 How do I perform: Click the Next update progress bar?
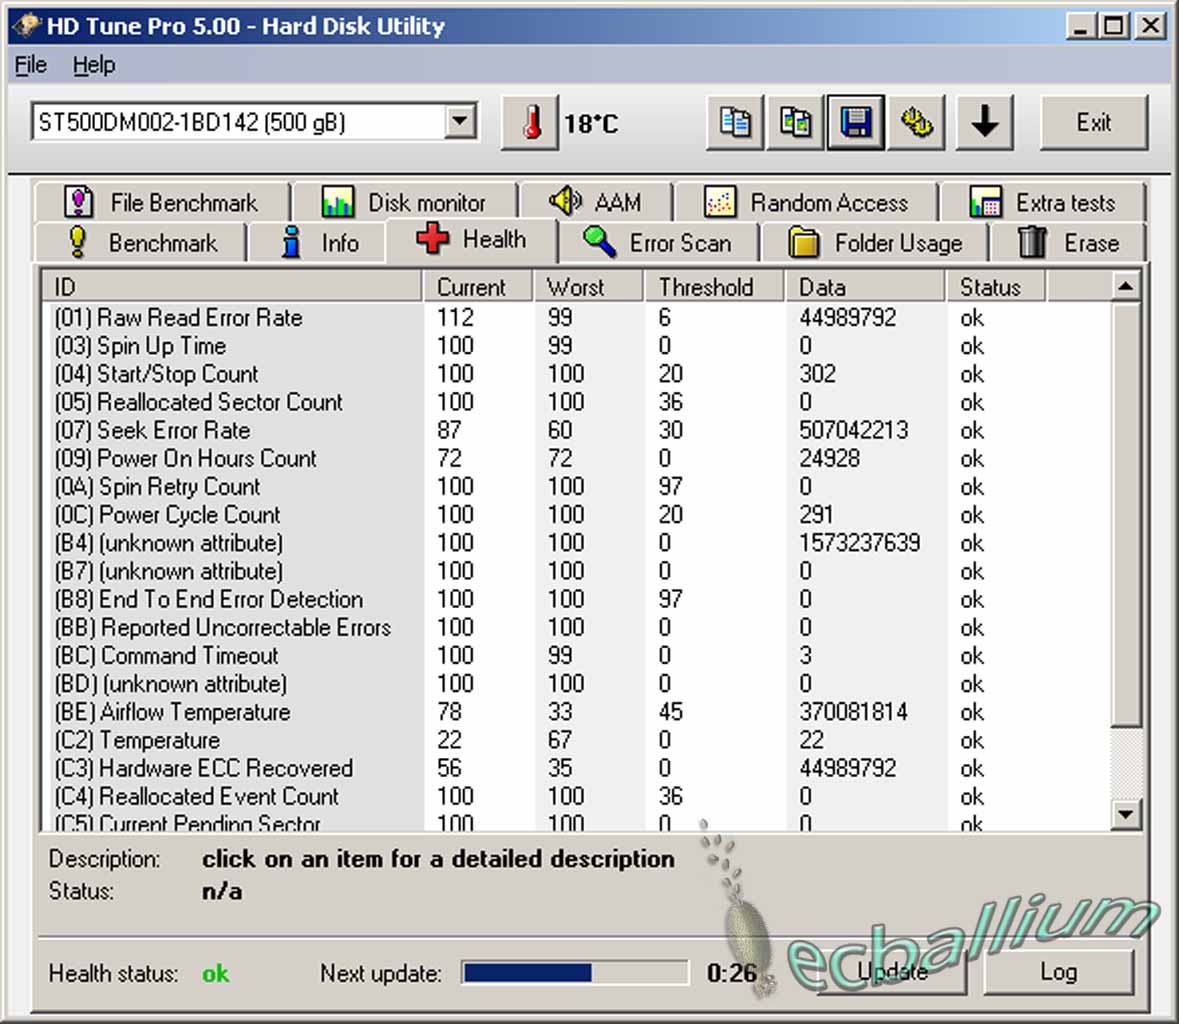(x=574, y=973)
